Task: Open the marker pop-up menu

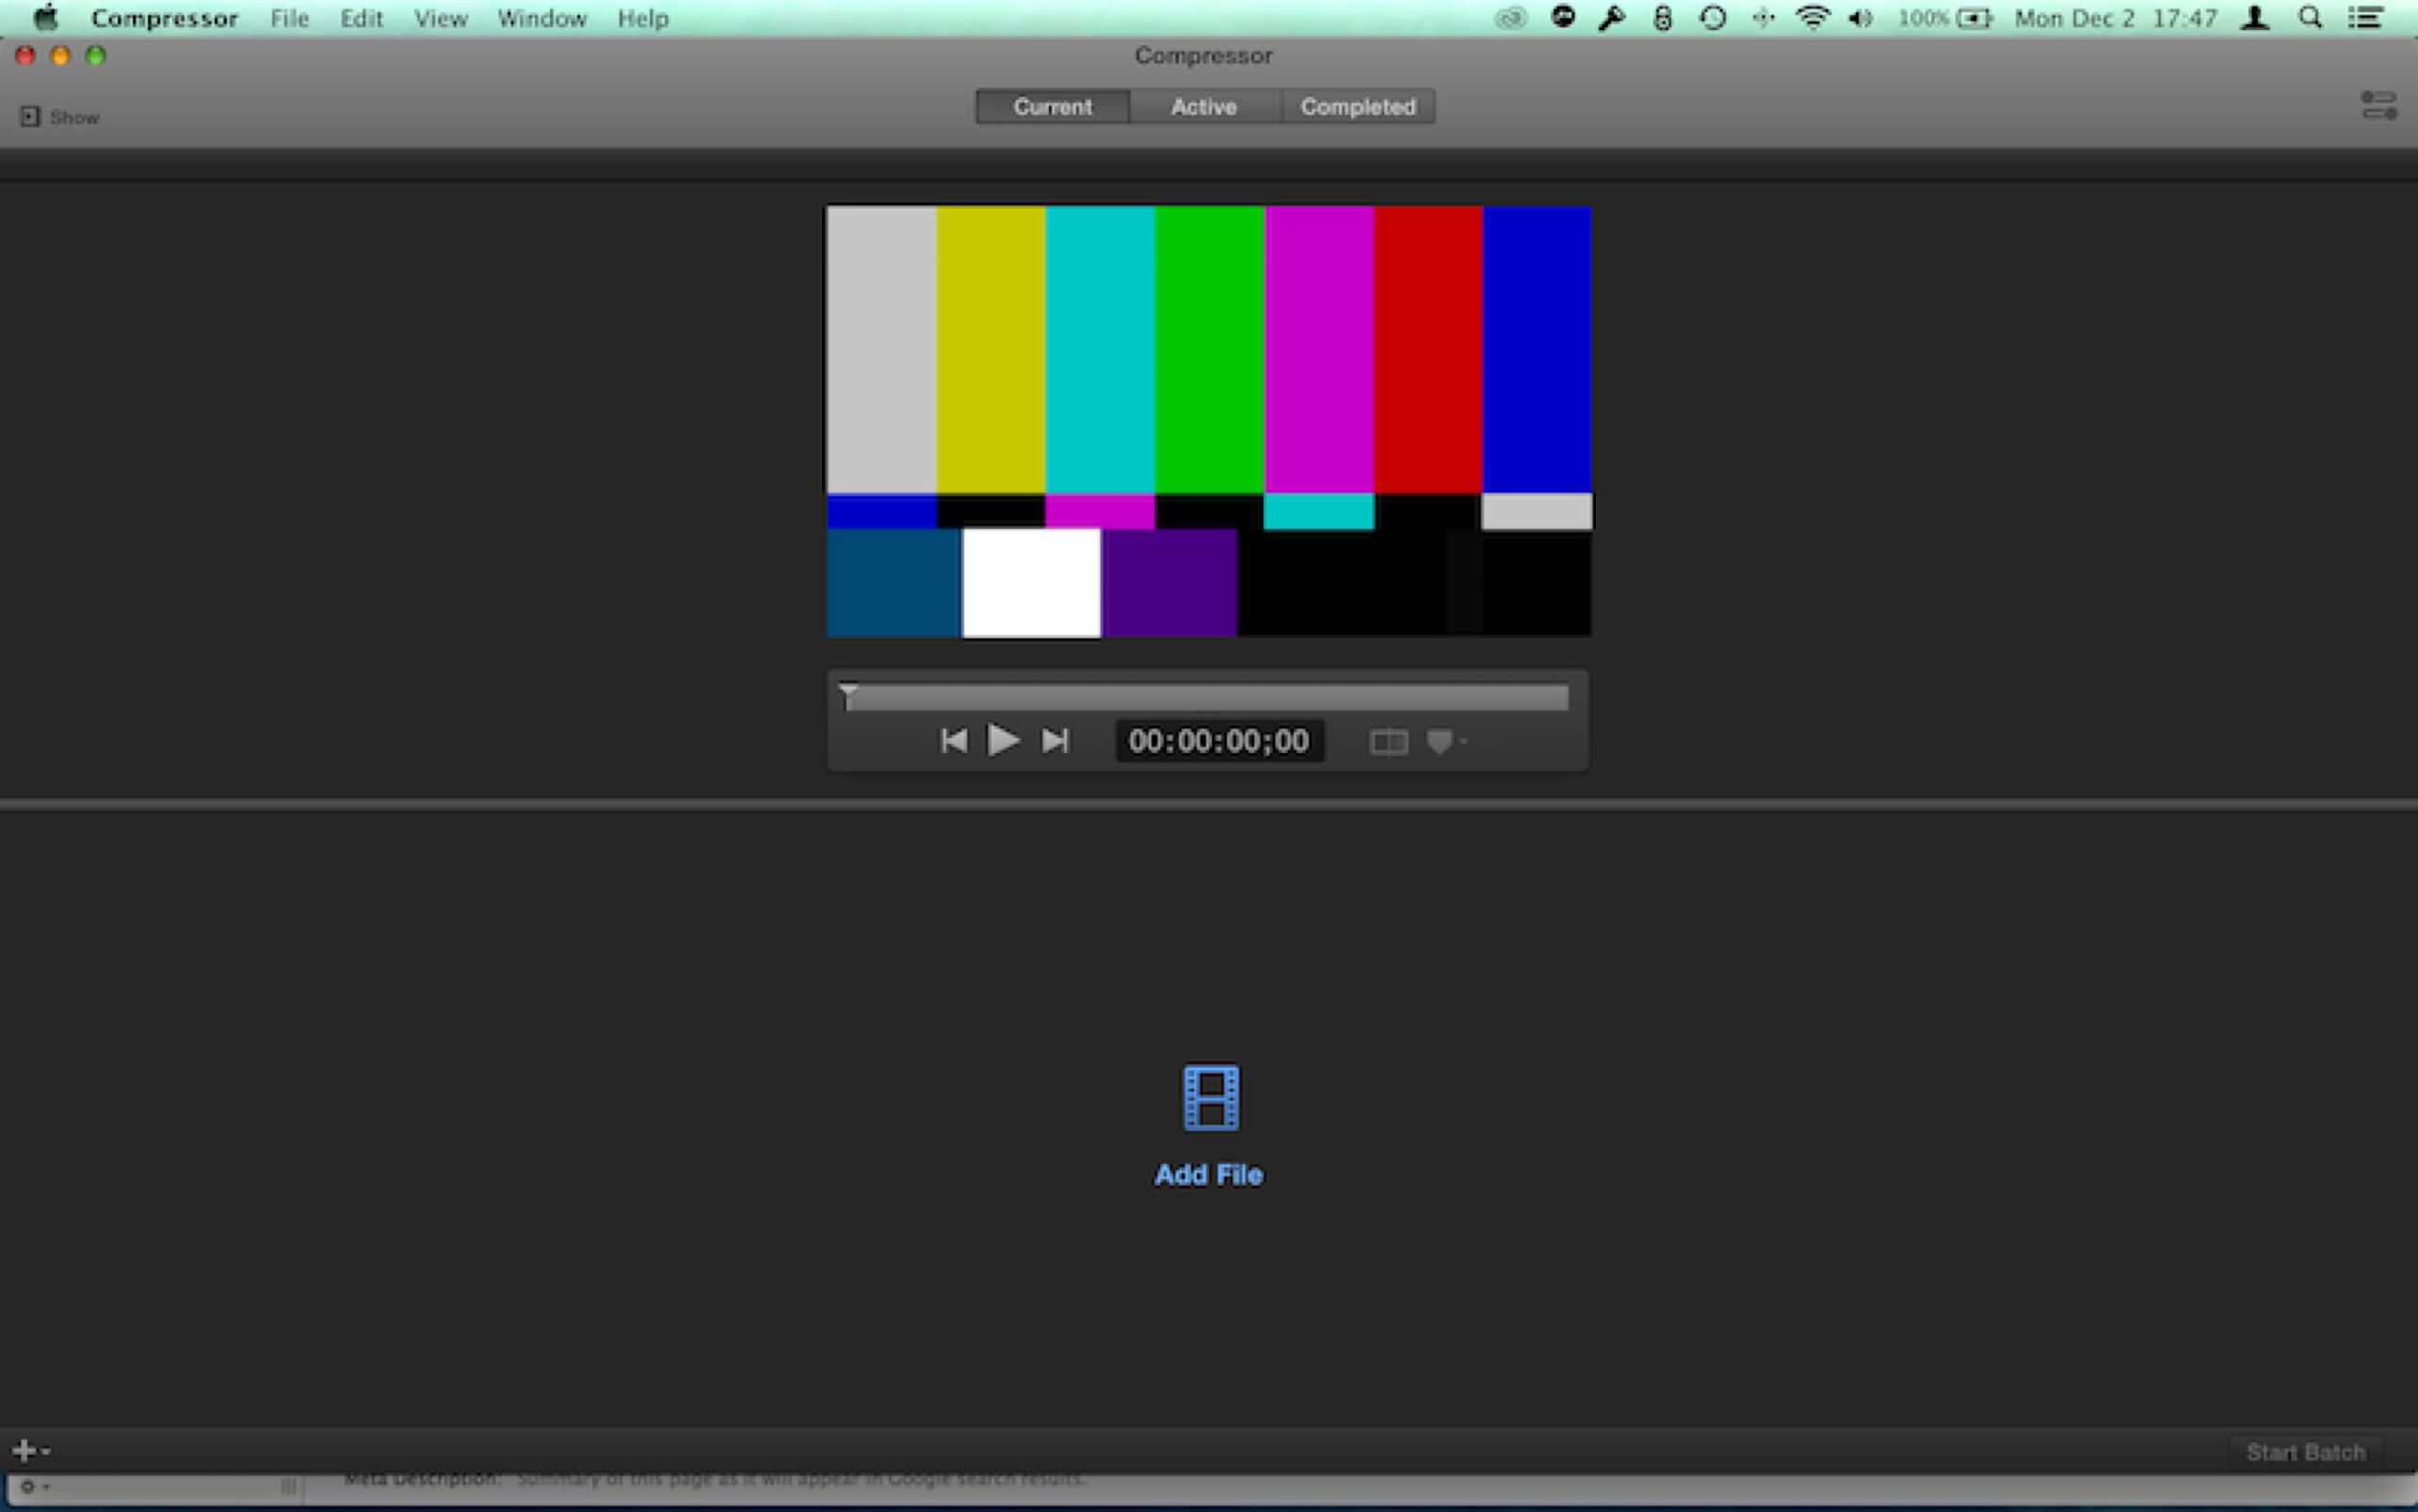Action: tap(1445, 742)
